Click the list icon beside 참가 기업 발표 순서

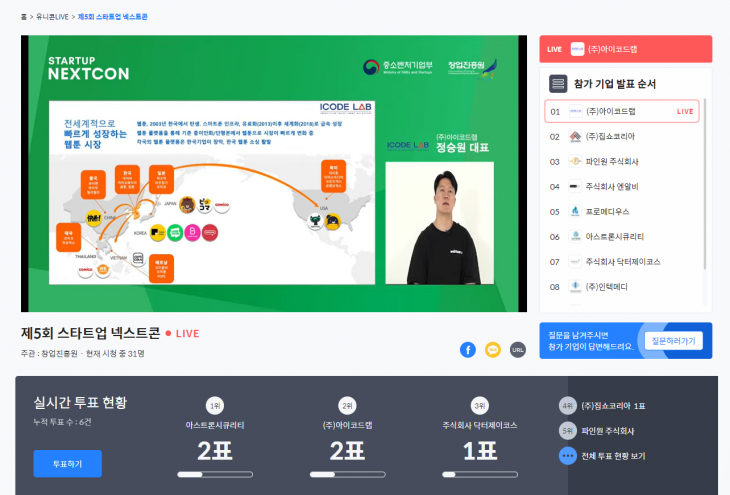[559, 83]
